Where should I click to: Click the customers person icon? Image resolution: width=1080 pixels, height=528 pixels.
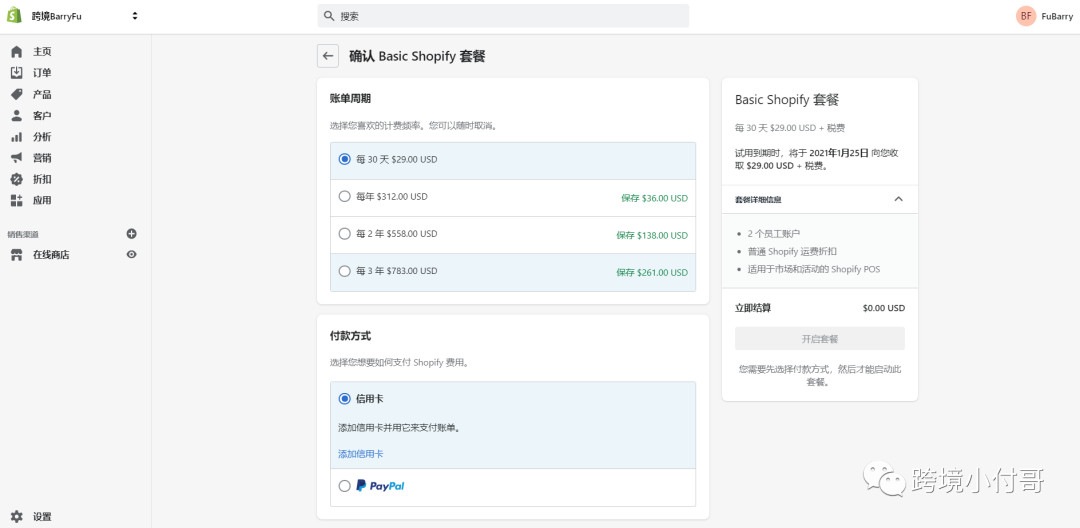17,116
